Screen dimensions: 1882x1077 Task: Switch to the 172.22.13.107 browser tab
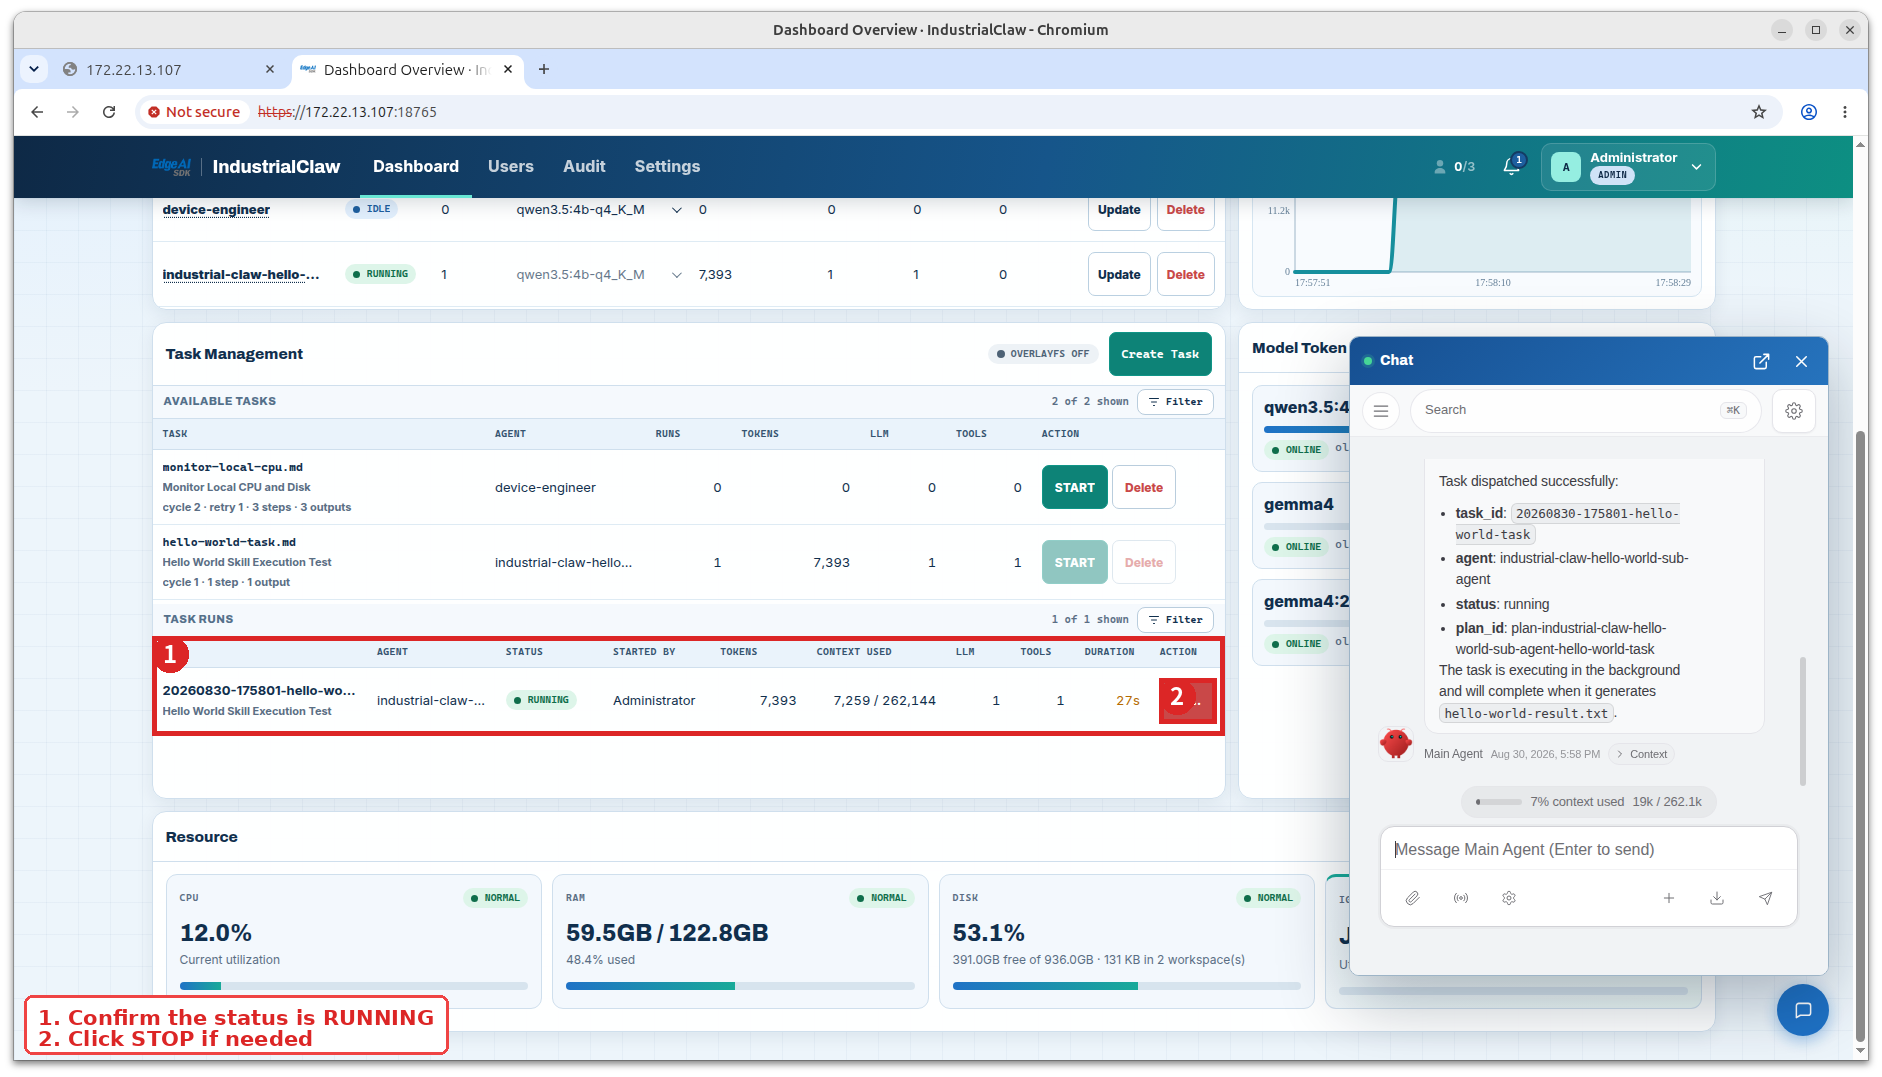168,69
